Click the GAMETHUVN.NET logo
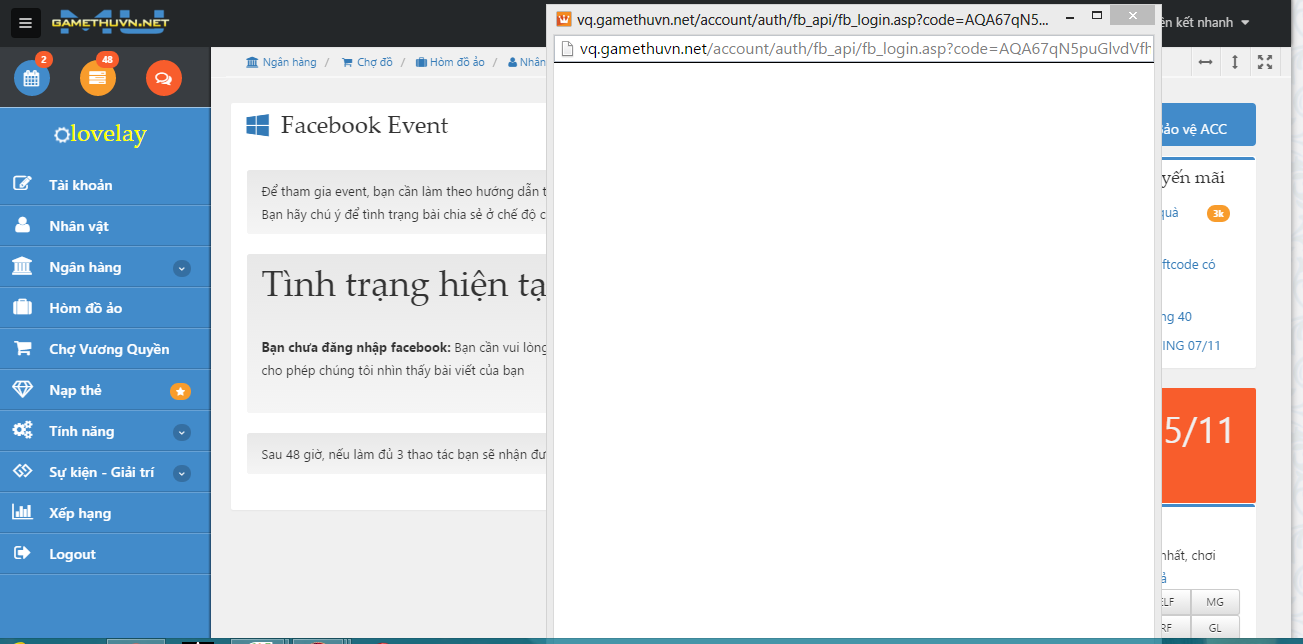Image resolution: width=1303 pixels, height=644 pixels. point(110,22)
